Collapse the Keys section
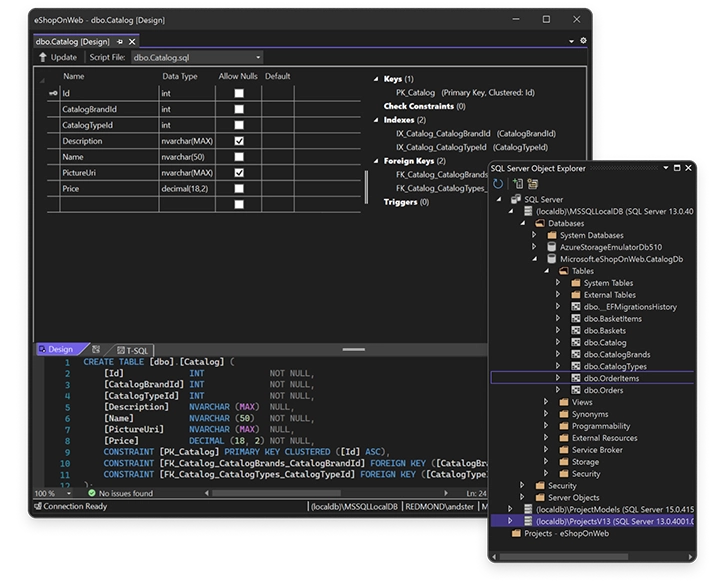Viewport: 725px width, 583px height. 376,79
